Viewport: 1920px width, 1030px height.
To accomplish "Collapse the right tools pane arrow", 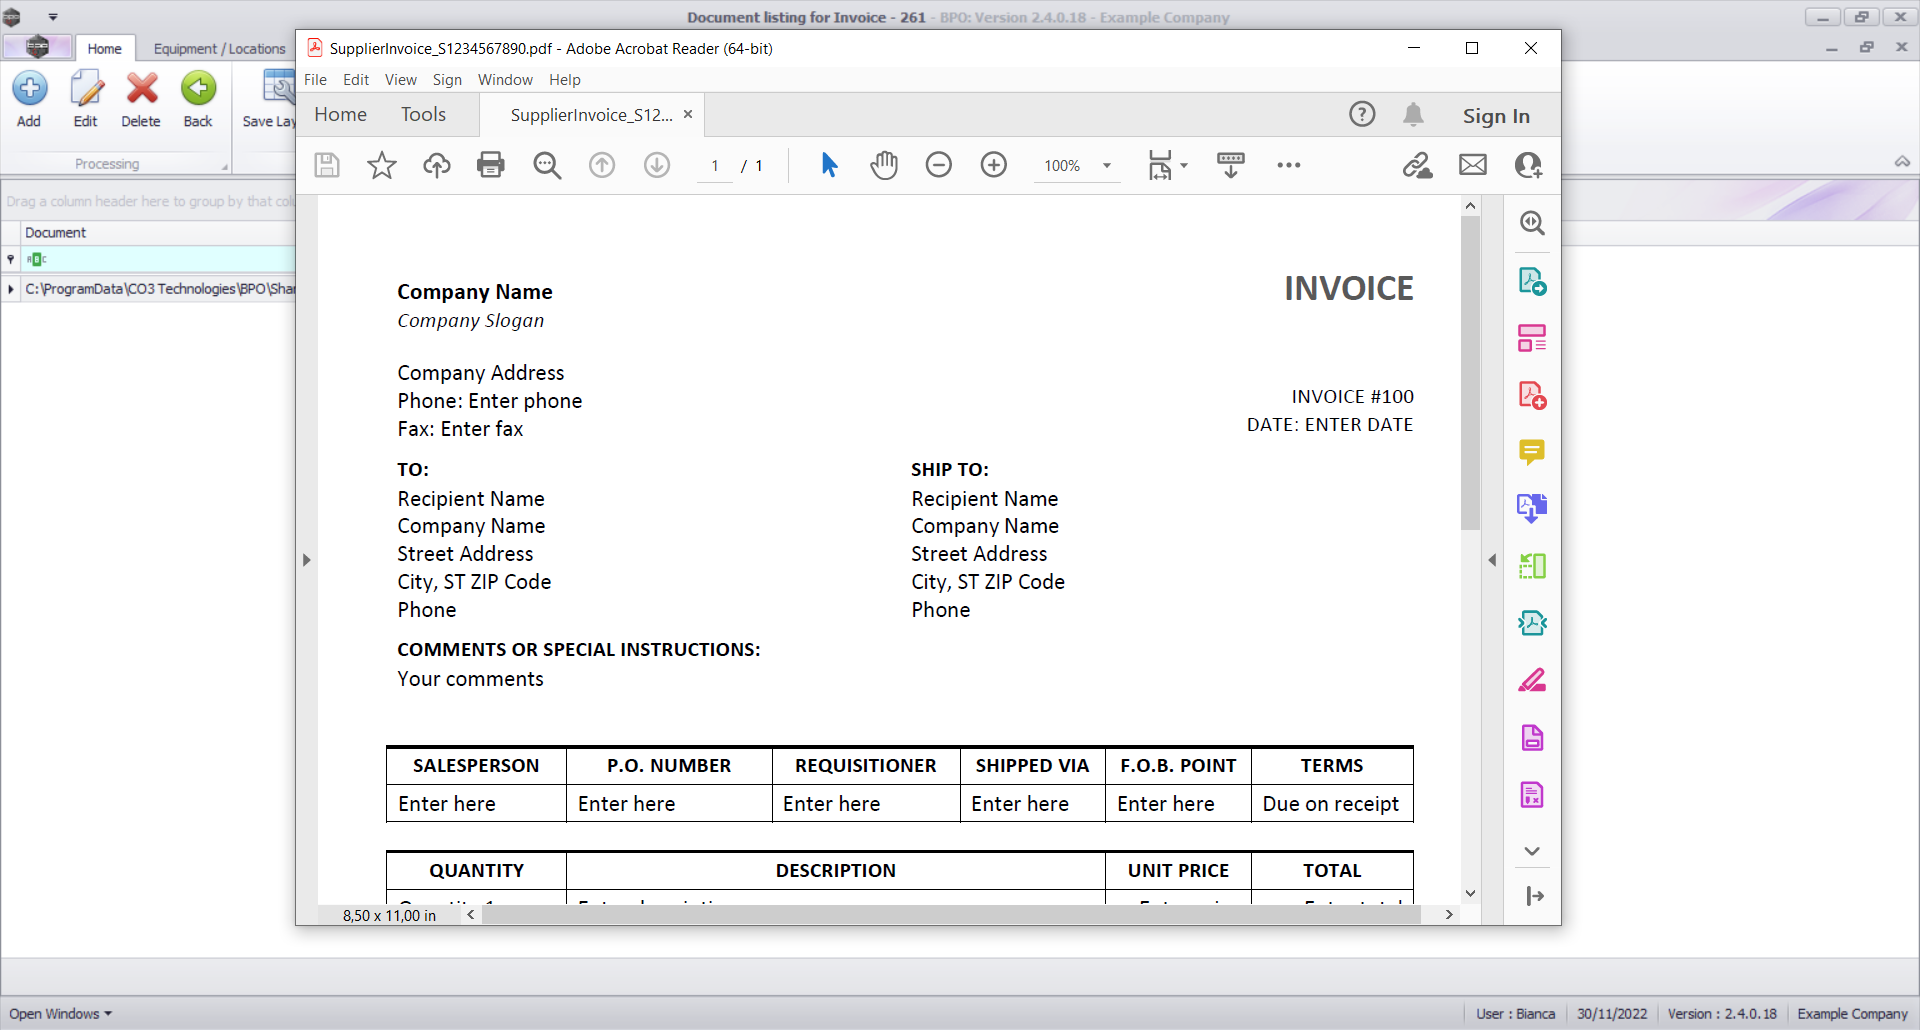I will 1492,560.
